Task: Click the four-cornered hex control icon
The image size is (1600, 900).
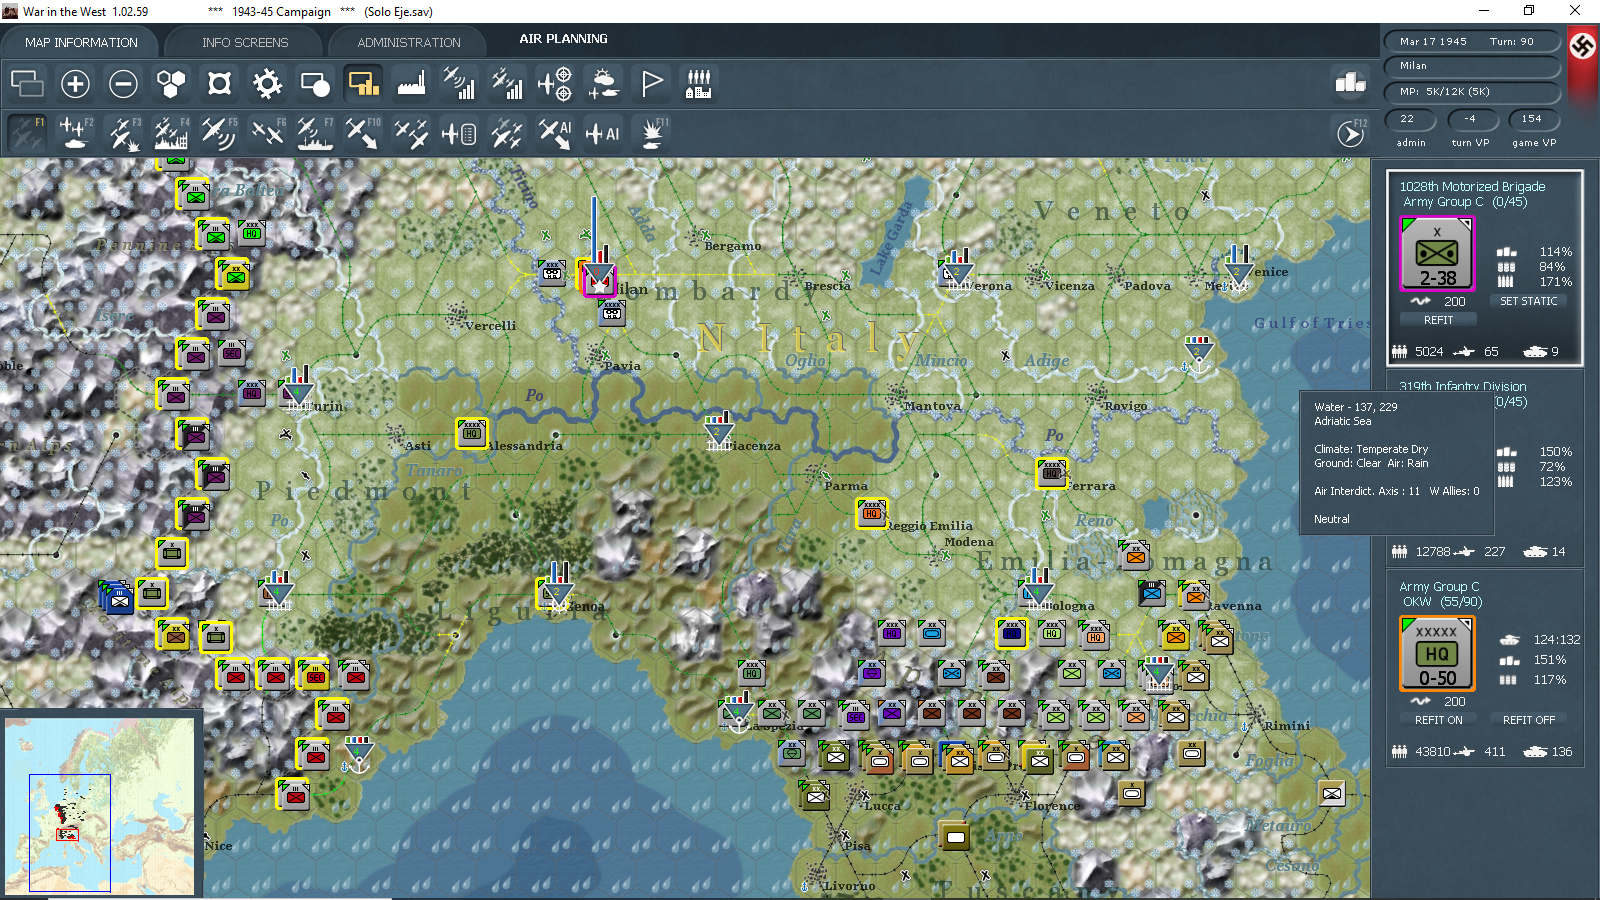Action: tap(219, 84)
